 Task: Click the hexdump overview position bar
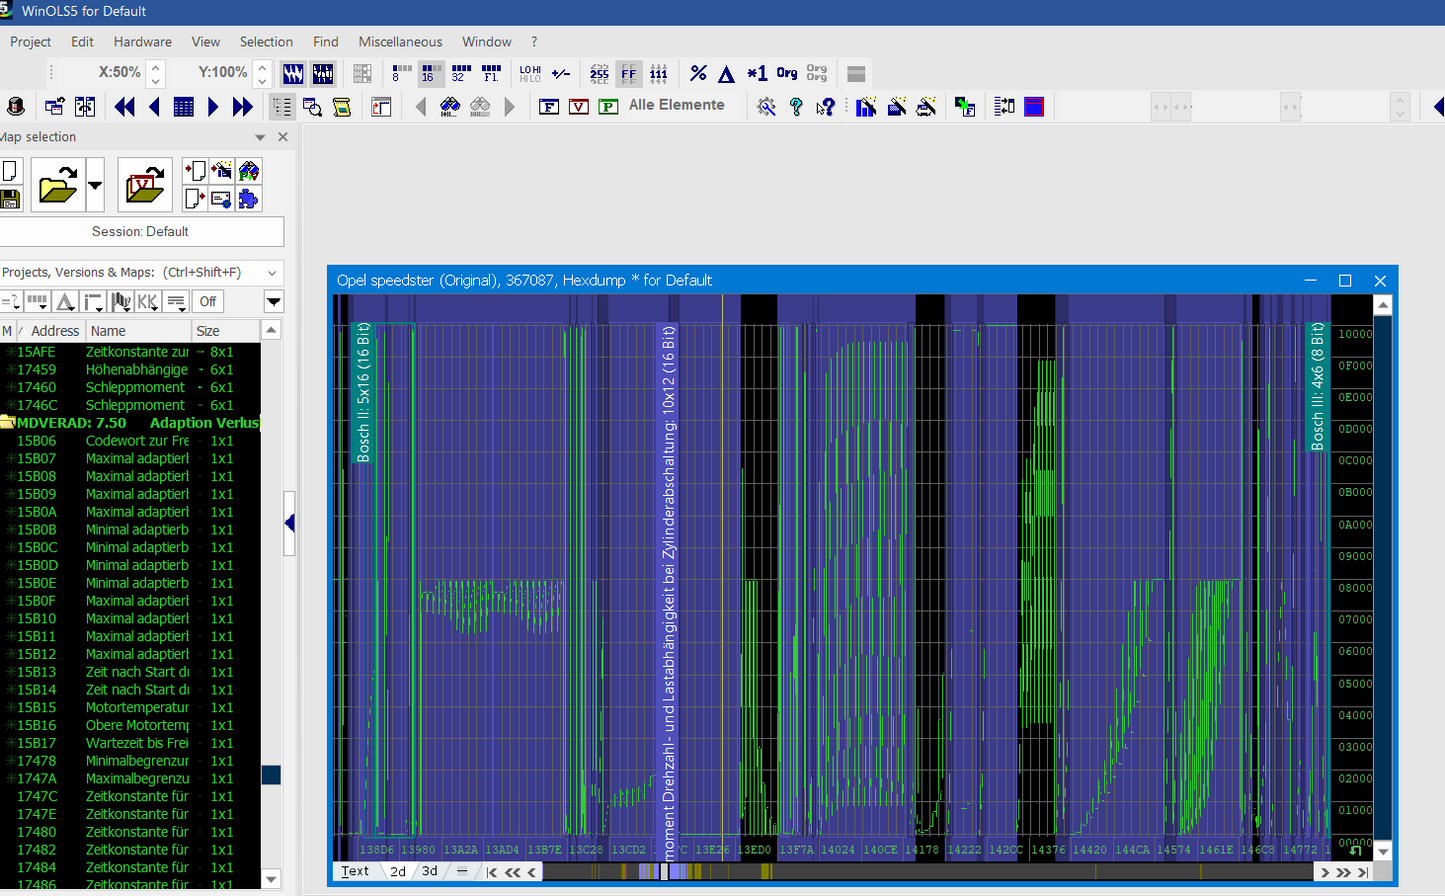[x=930, y=872]
